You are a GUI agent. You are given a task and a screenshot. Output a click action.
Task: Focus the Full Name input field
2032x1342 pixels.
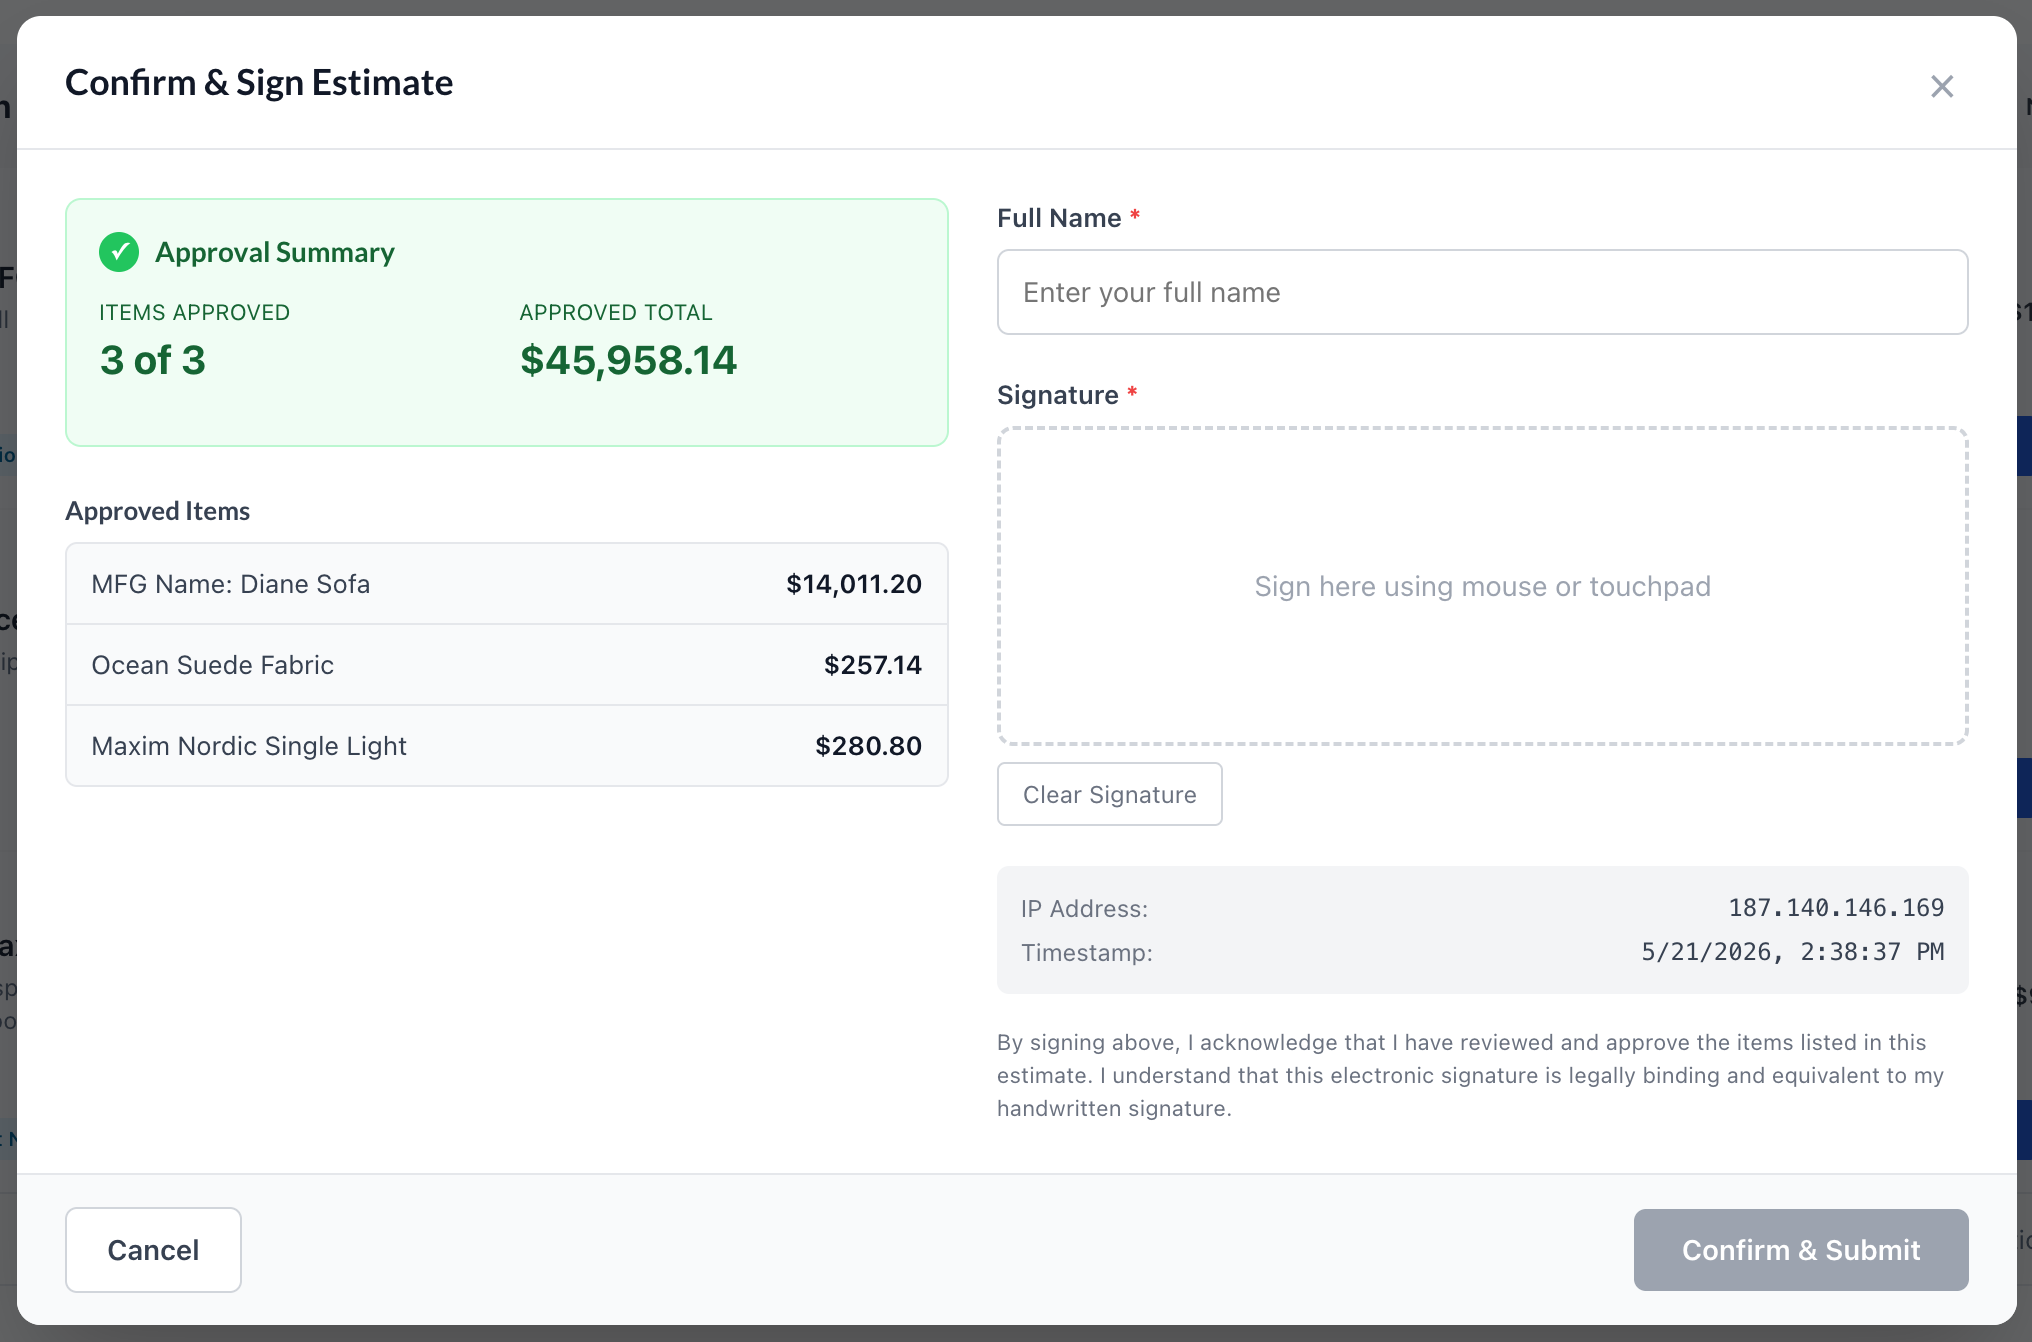click(x=1482, y=292)
